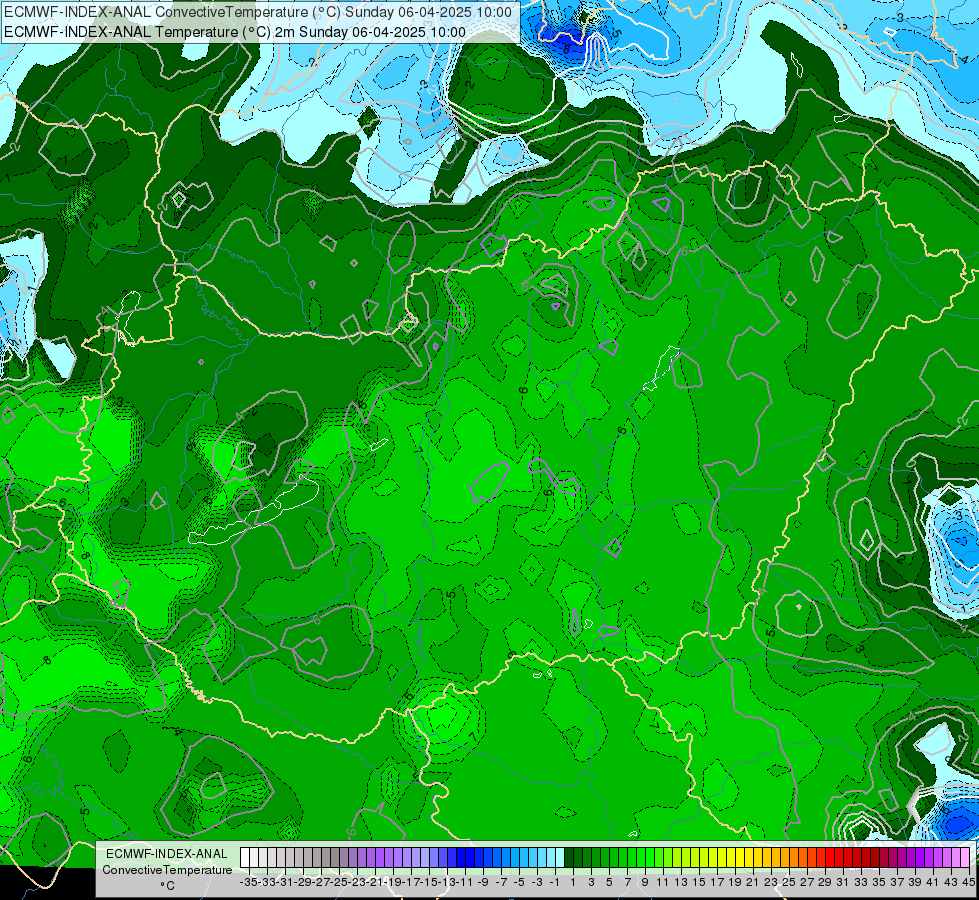Click the legend value 43

[x=950, y=882]
